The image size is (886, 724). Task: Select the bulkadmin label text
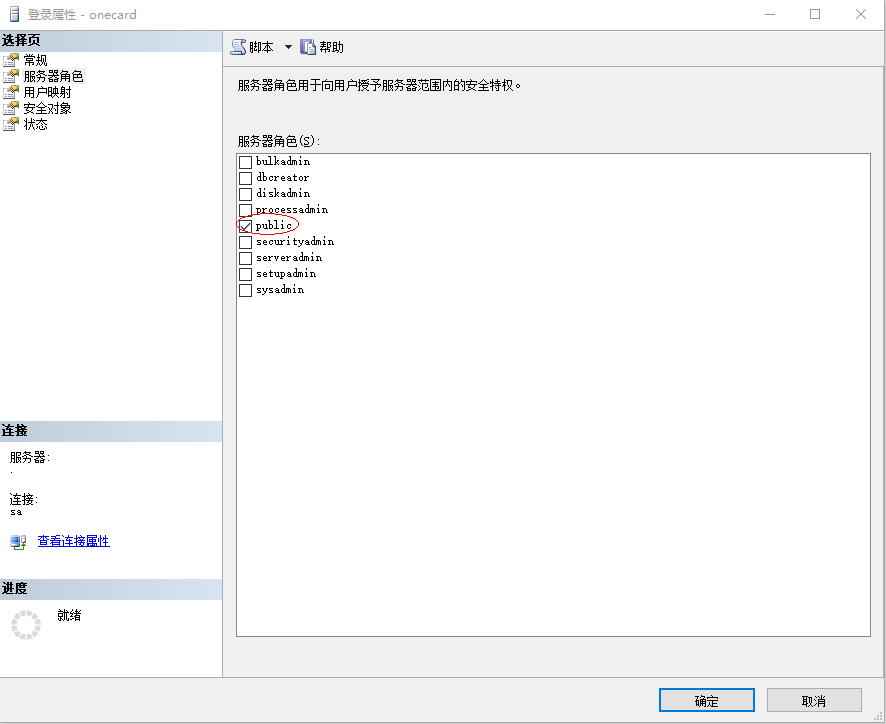283,162
